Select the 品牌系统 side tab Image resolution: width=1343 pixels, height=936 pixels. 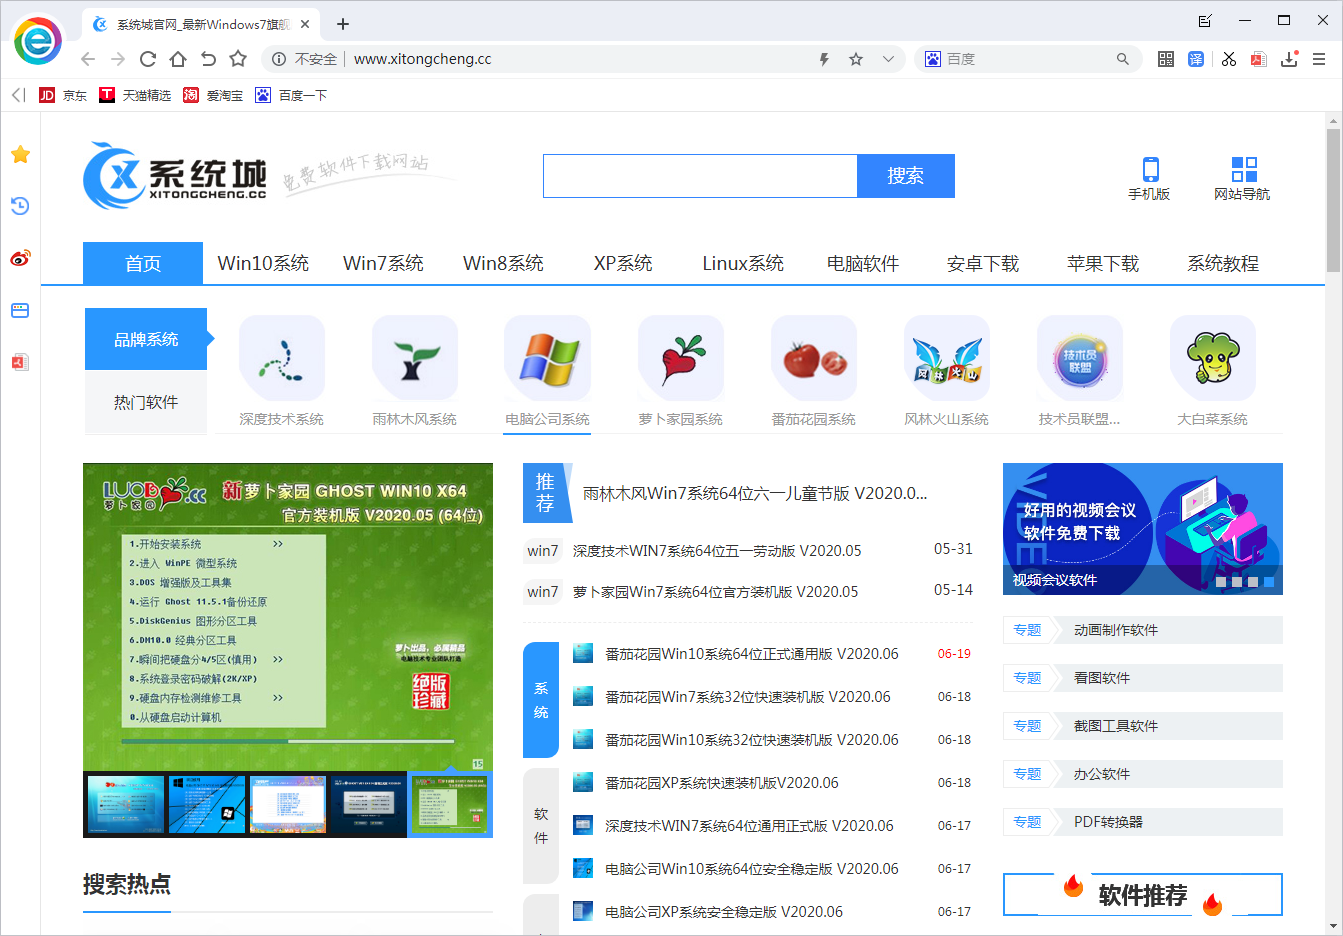(146, 339)
